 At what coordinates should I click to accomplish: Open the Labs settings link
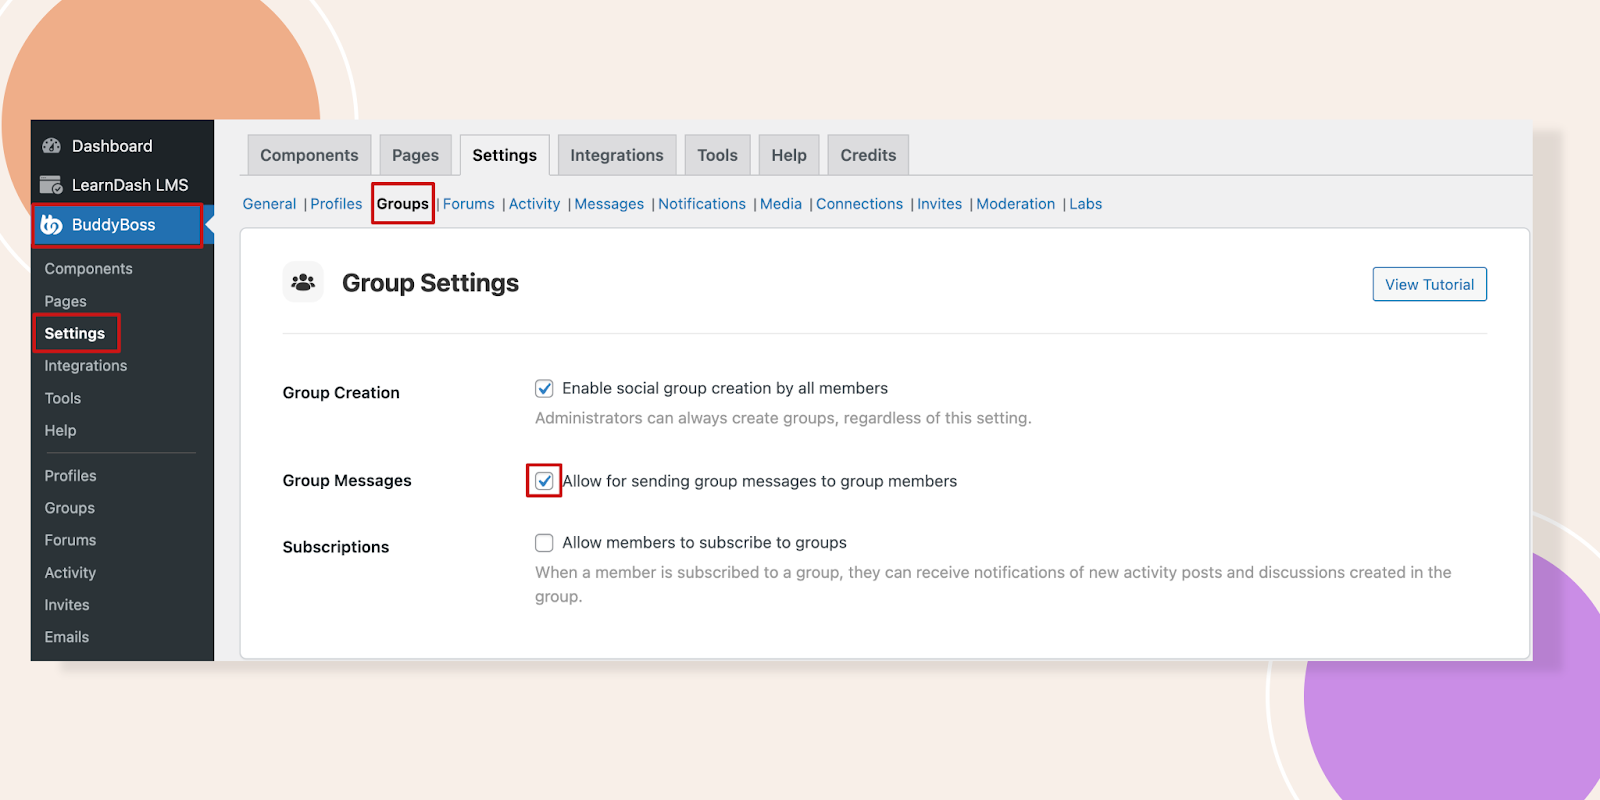click(1085, 204)
